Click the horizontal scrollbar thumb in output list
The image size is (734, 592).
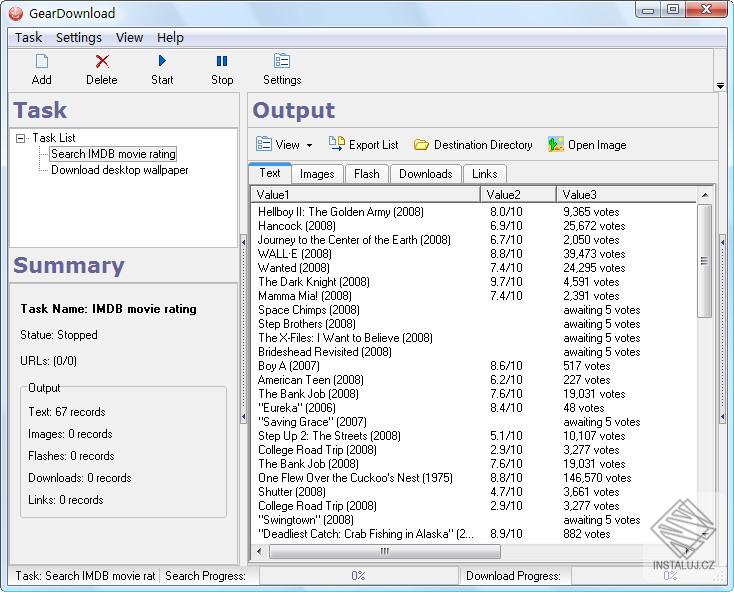(384, 551)
